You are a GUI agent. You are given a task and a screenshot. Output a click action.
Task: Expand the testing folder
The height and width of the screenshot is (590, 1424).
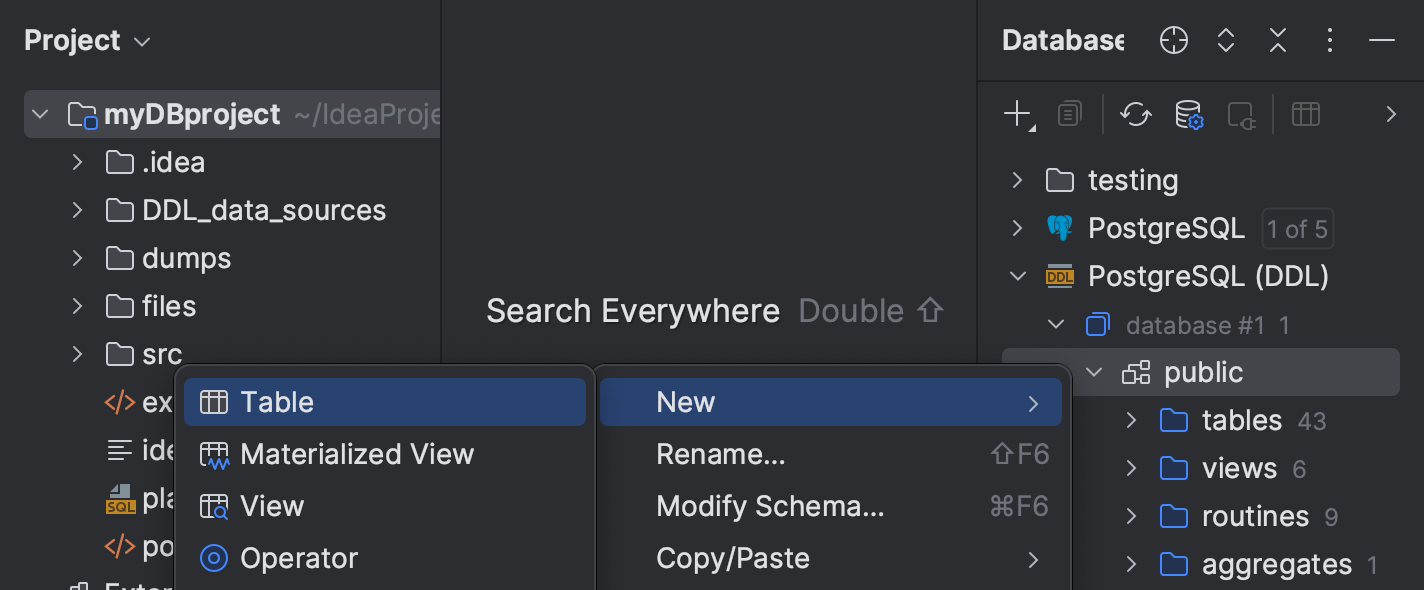pos(1017,180)
